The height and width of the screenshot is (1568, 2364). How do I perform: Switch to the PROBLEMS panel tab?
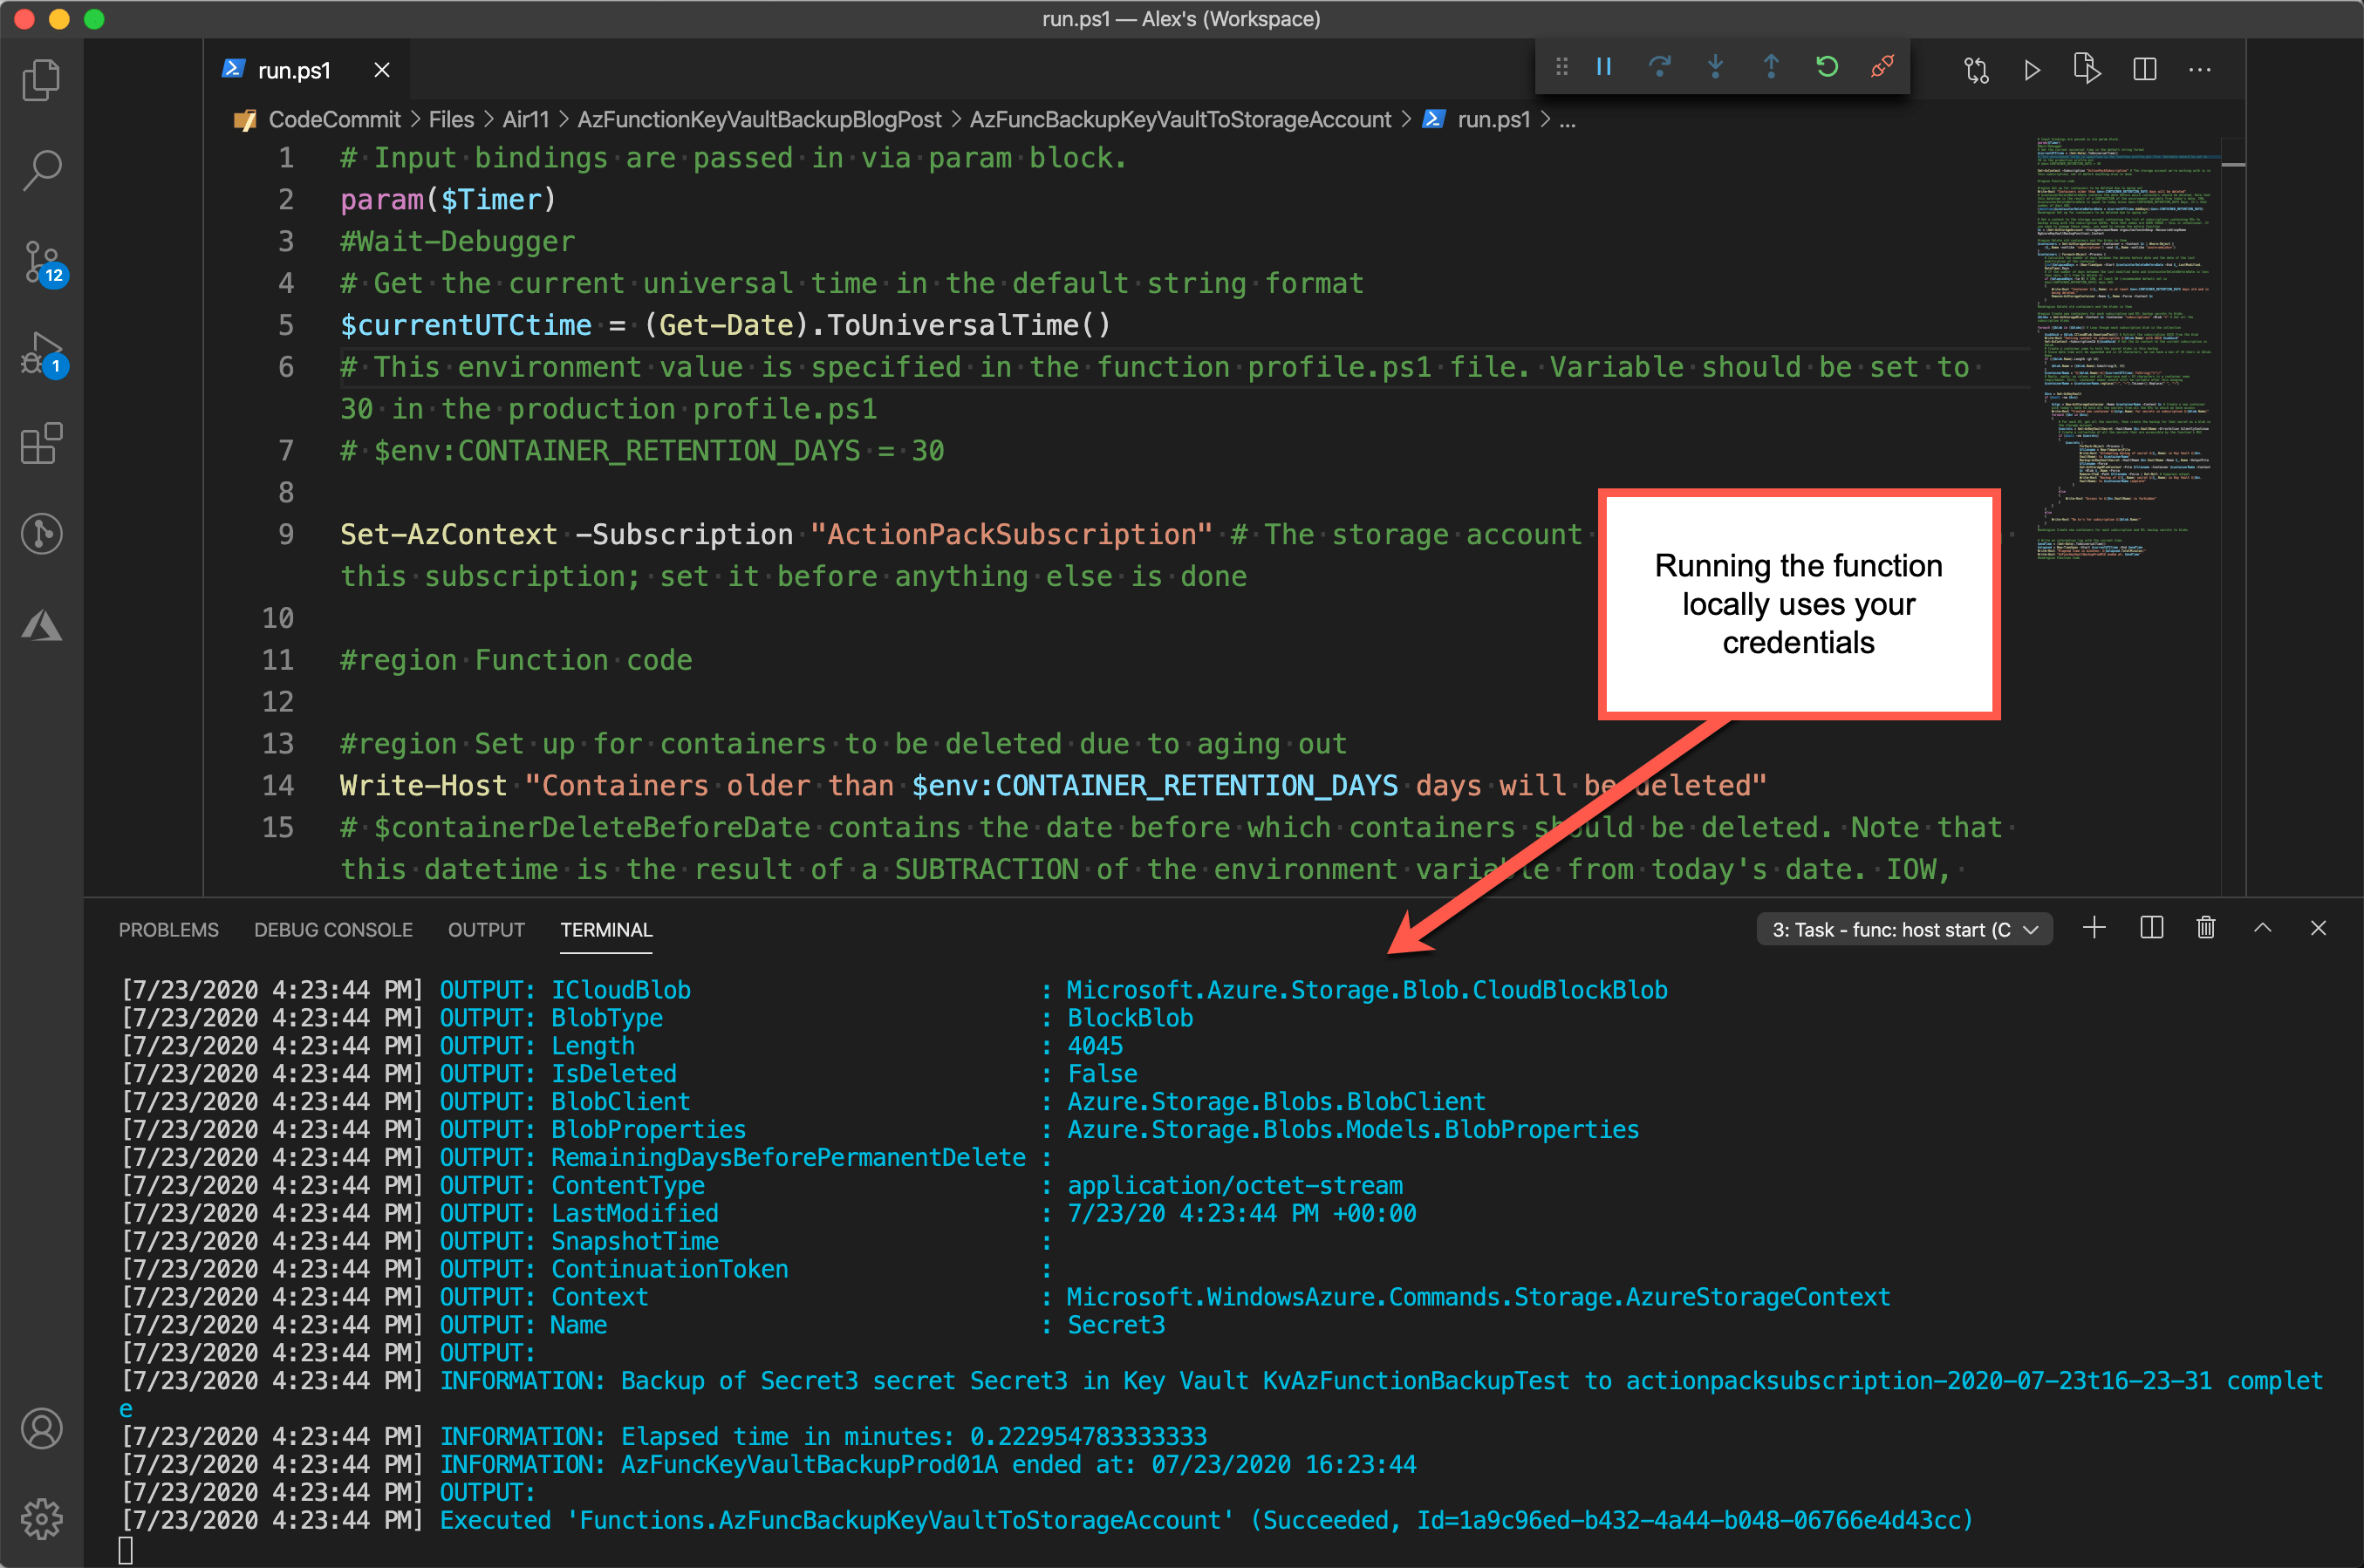point(168,929)
